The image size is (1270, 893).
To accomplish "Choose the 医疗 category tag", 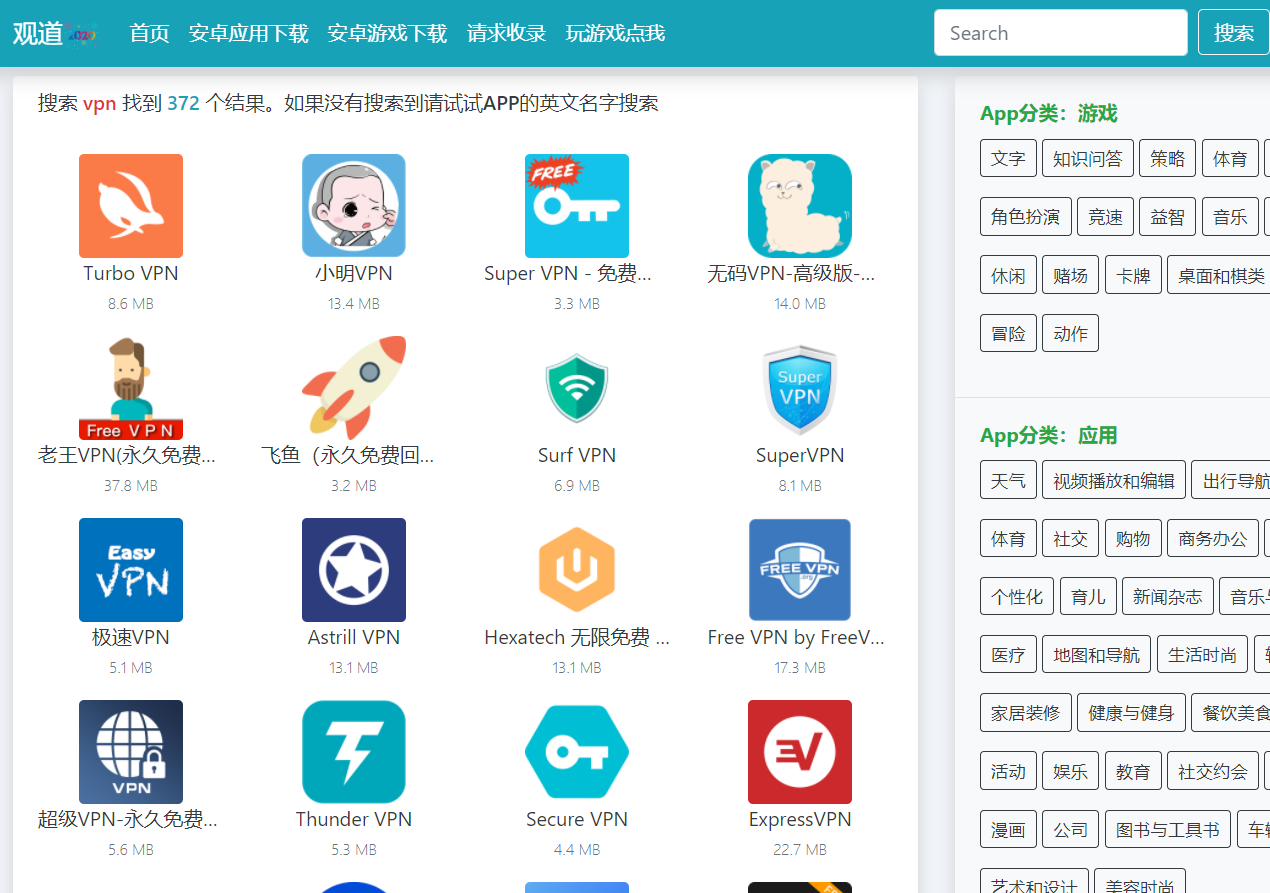I will (x=1008, y=655).
